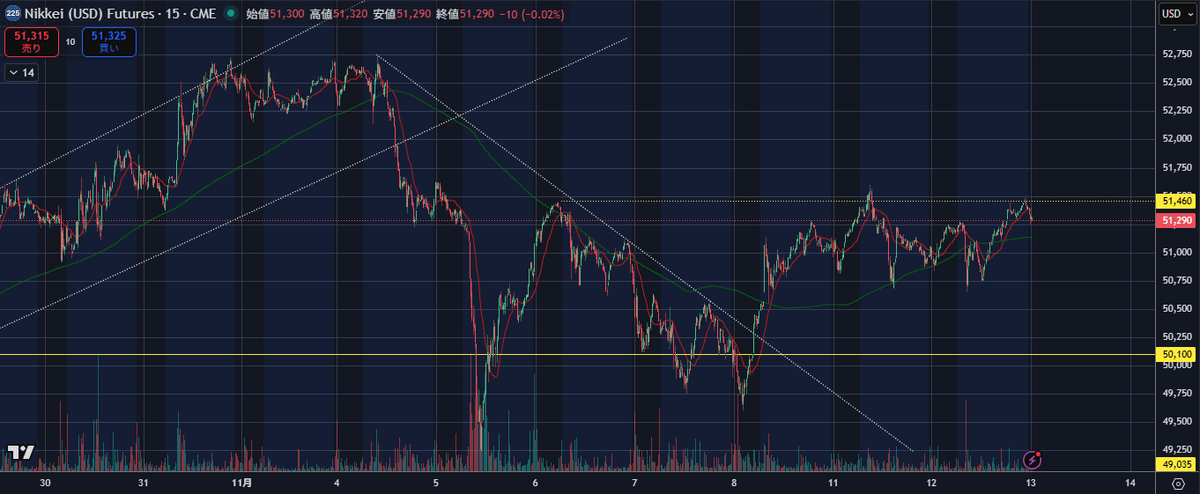Open the TradingView logo link
The height and width of the screenshot is (494, 1200).
tap(20, 452)
